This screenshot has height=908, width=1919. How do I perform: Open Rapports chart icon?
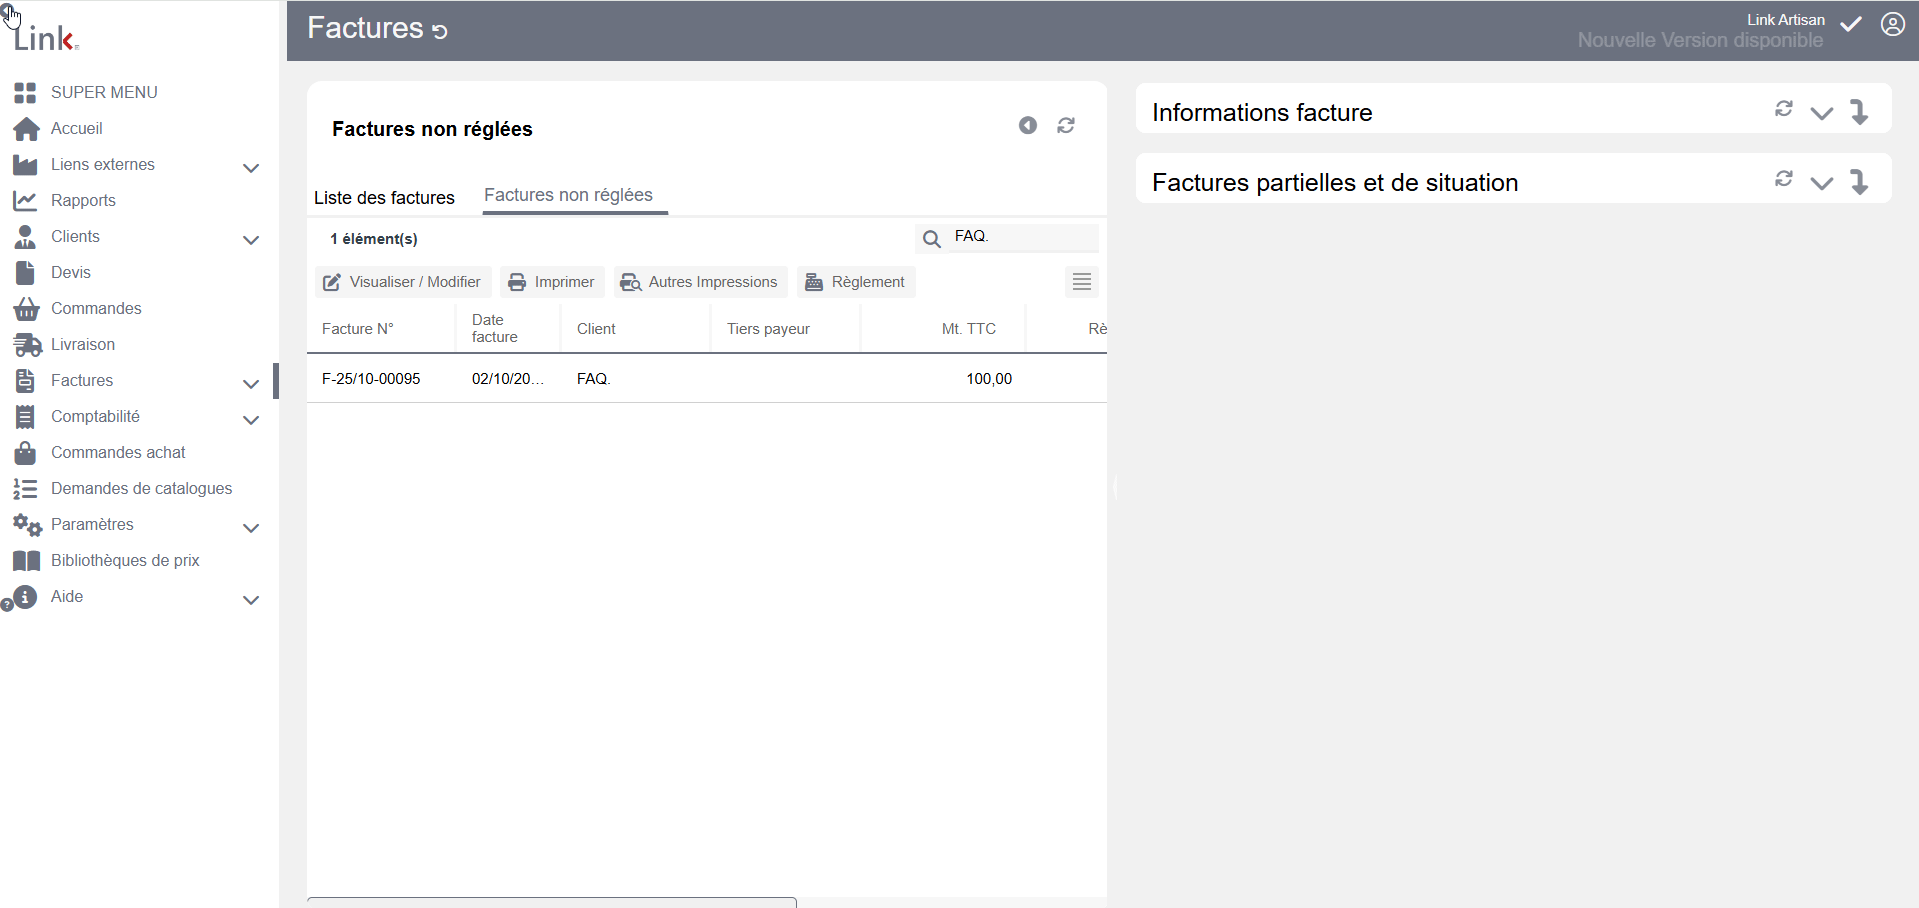coord(25,201)
